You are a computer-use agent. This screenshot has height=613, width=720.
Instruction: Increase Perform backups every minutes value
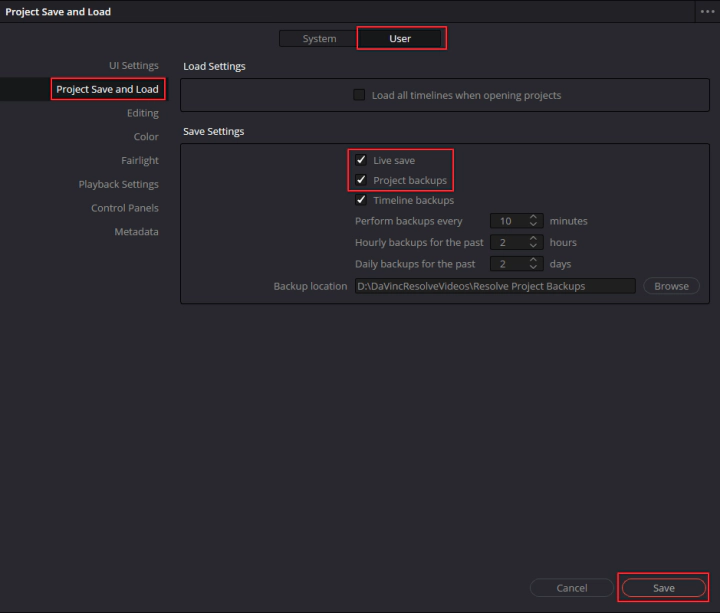click(533, 217)
